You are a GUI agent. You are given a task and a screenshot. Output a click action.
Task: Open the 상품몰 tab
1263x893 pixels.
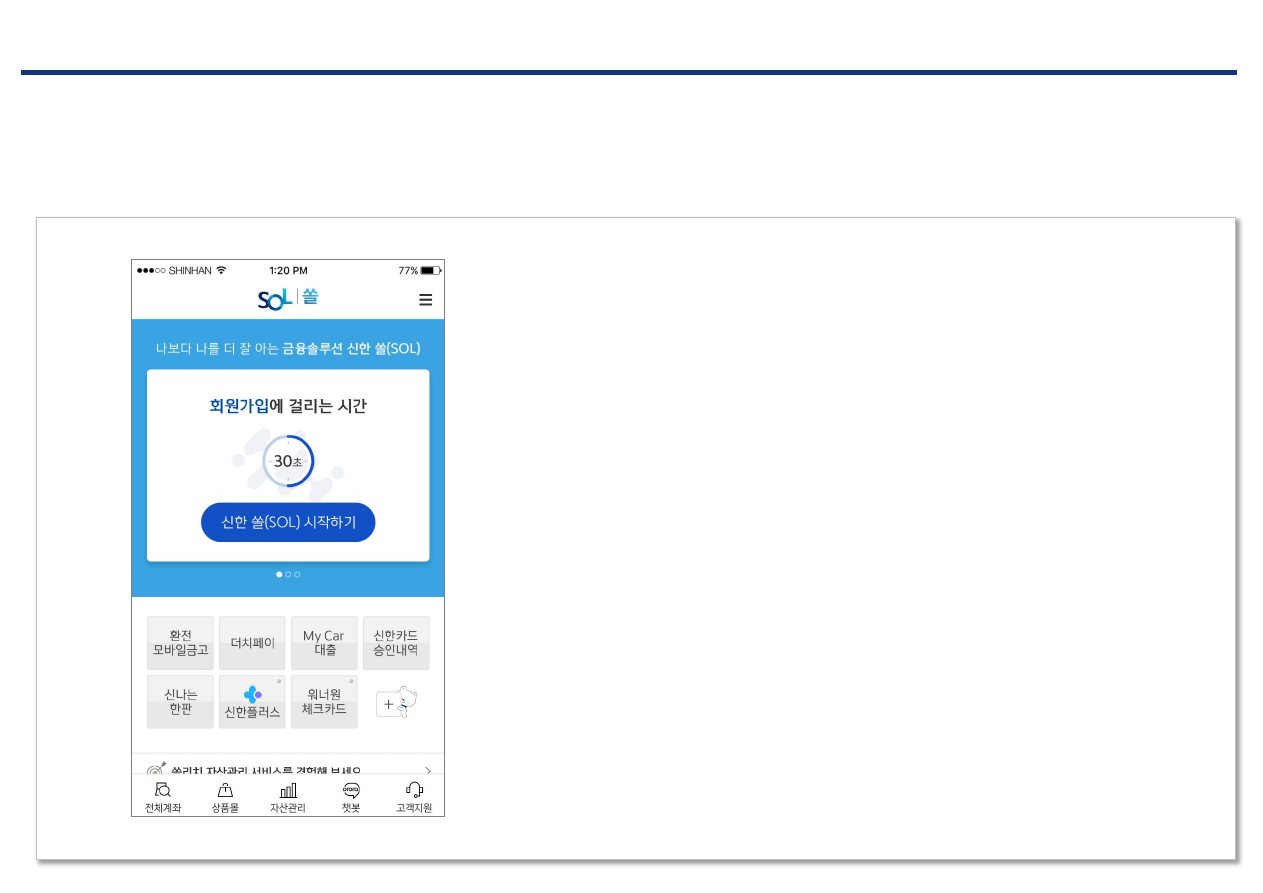(225, 798)
